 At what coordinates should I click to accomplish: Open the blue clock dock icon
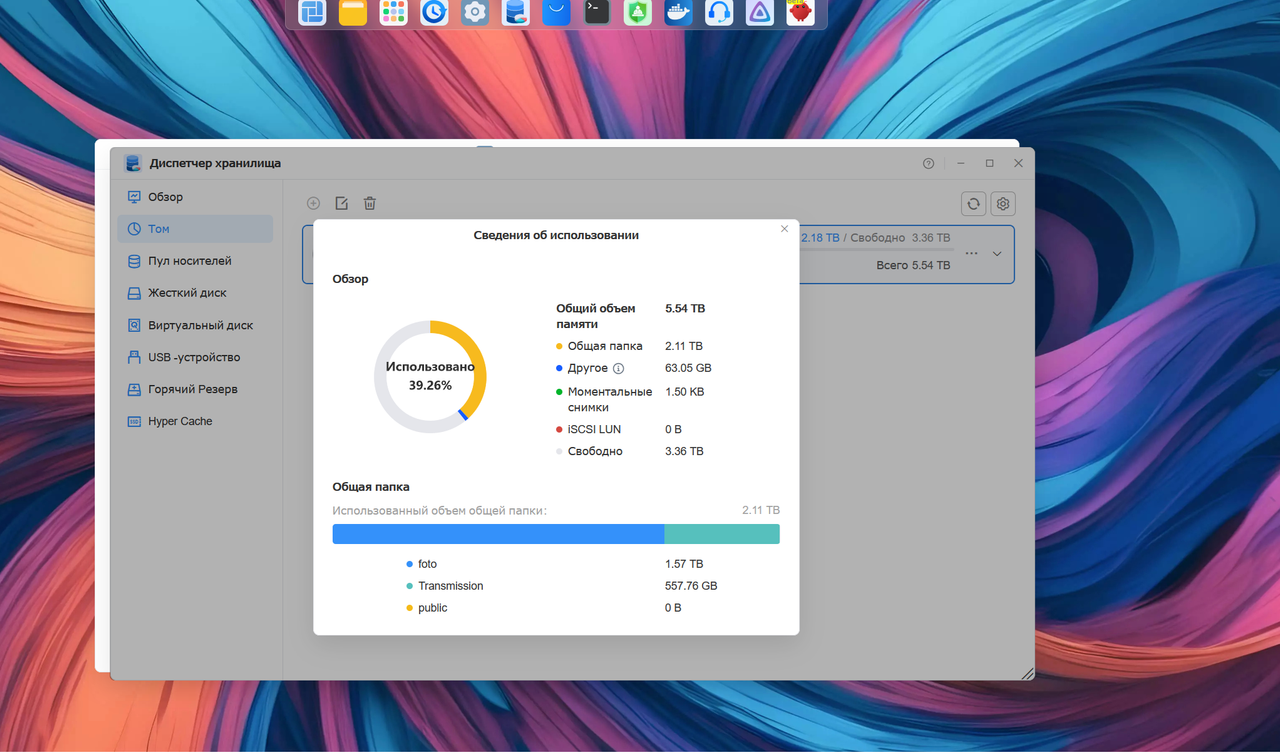coord(434,12)
